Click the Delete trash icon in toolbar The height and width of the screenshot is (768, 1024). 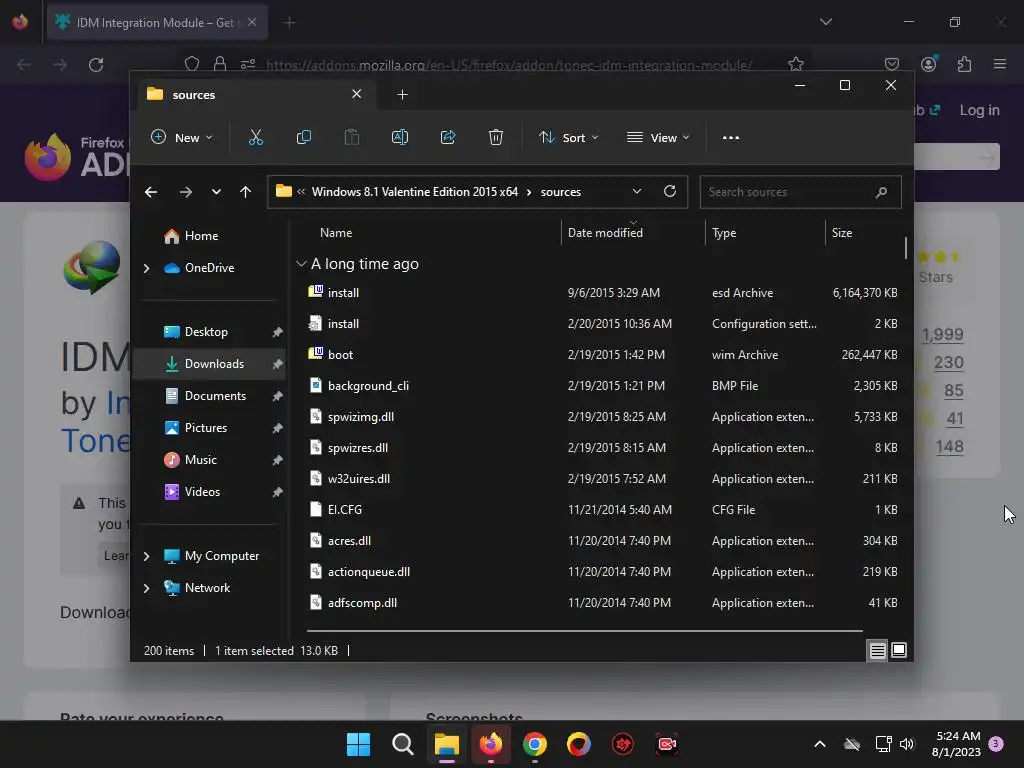coord(496,137)
